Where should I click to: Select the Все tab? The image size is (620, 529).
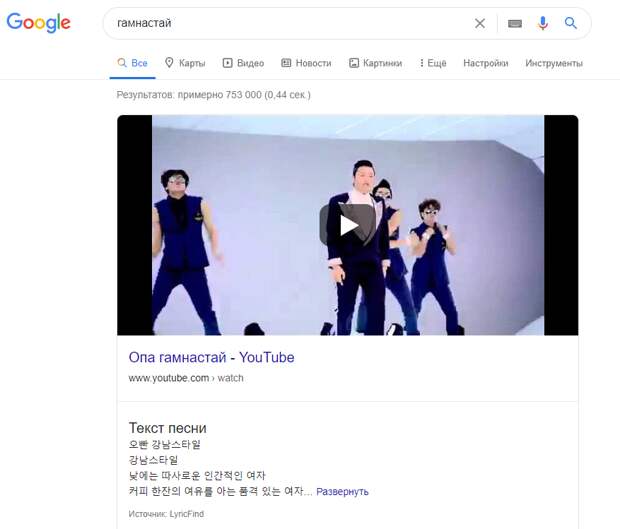point(132,63)
